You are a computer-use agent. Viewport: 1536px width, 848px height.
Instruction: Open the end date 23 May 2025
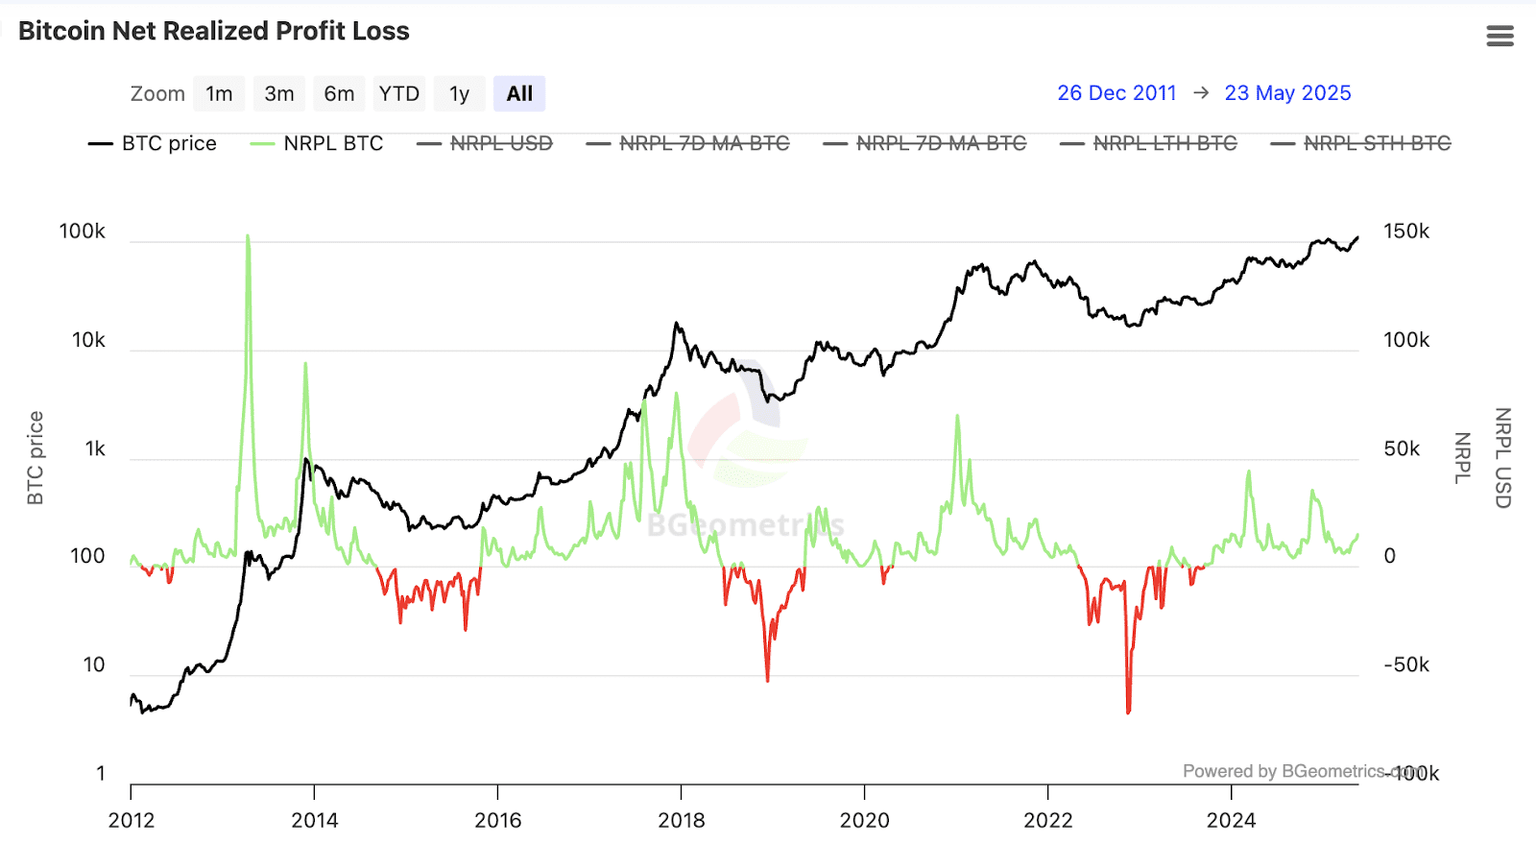[x=1287, y=92]
